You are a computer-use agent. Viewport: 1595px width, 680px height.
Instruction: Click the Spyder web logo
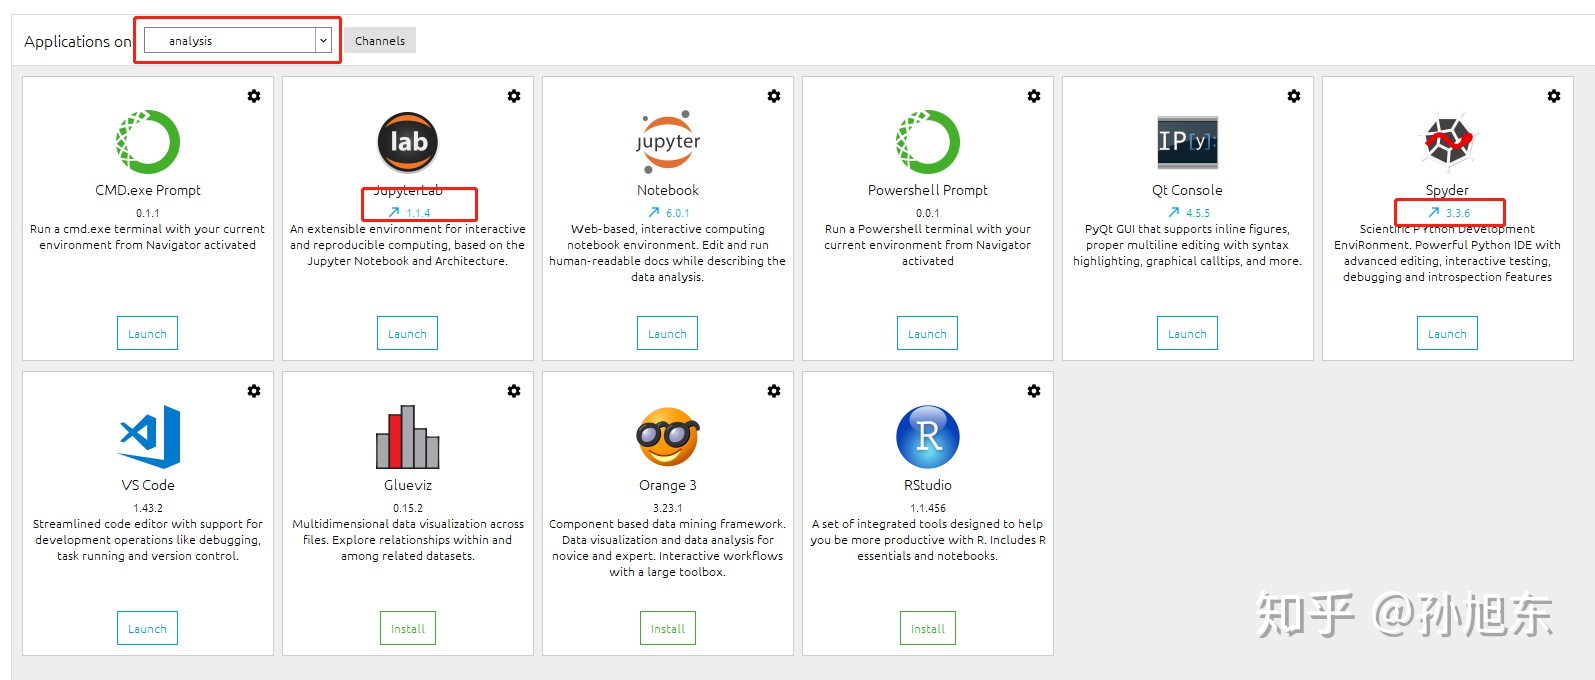(1448, 142)
